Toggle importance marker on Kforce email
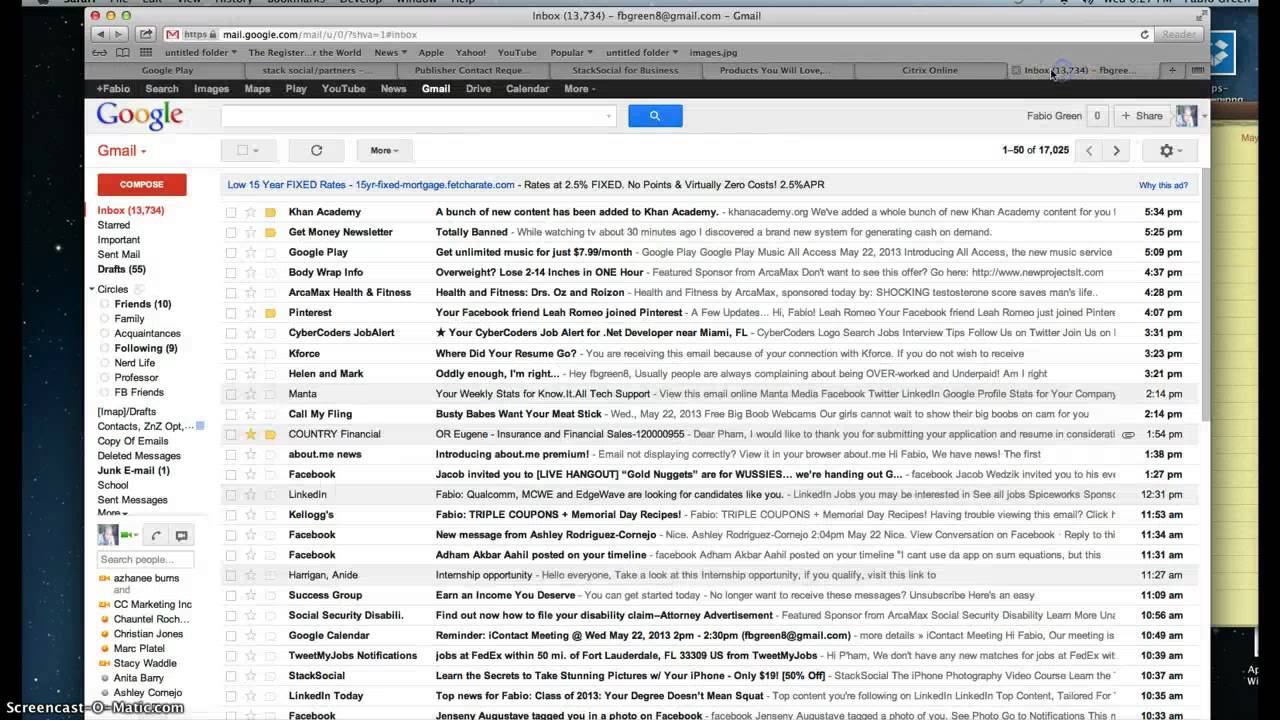 (x=270, y=353)
